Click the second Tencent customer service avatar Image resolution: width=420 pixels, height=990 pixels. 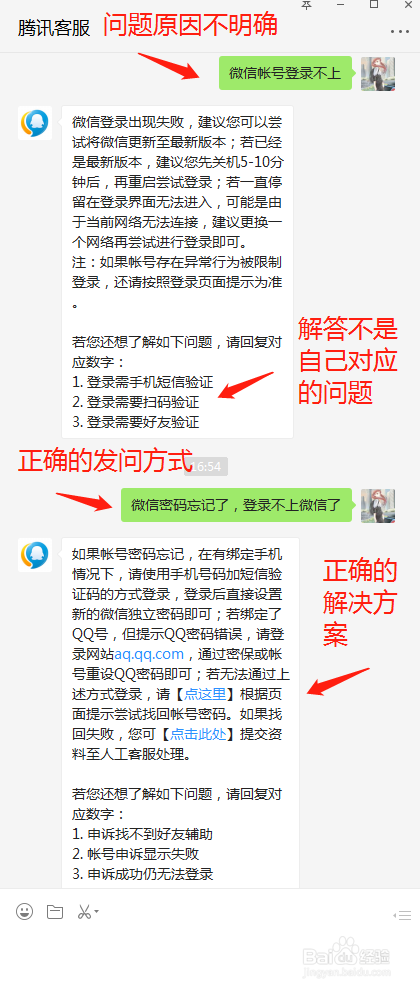tap(35, 555)
